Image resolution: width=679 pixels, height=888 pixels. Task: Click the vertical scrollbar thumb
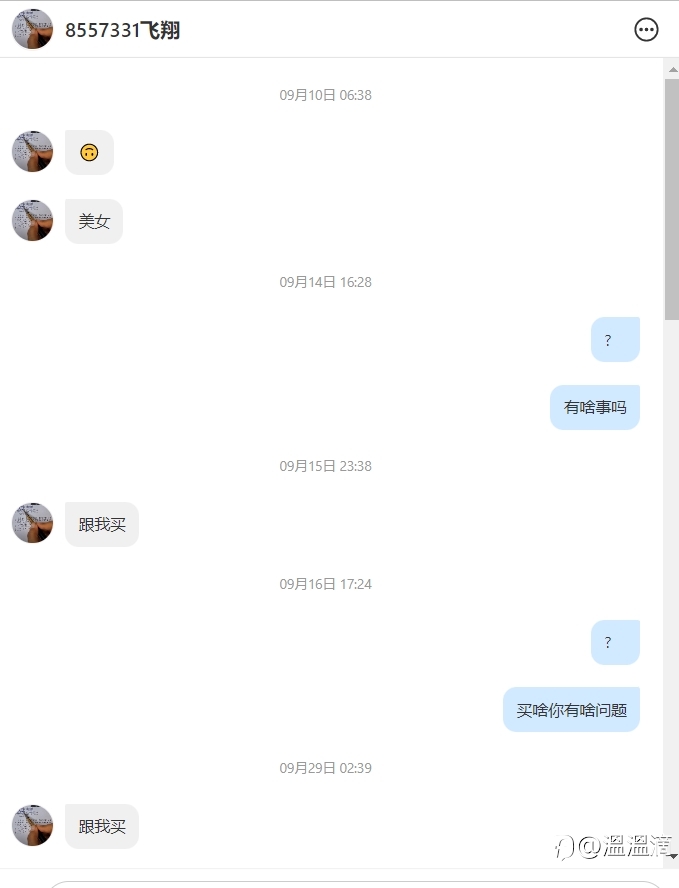[x=672, y=199]
